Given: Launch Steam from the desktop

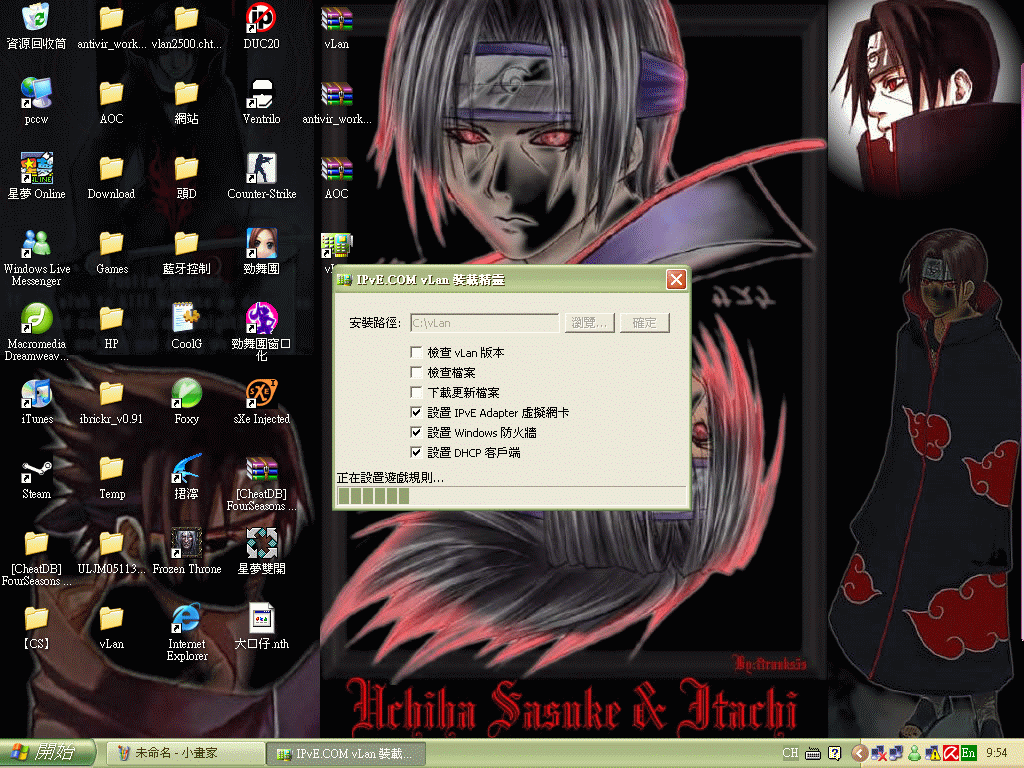Looking at the screenshot, I should [x=36, y=470].
